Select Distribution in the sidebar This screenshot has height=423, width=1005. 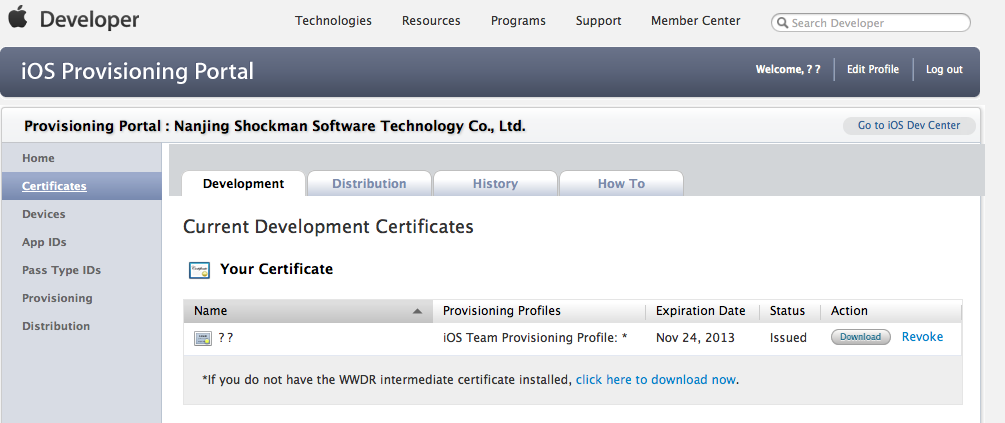tap(81, 326)
